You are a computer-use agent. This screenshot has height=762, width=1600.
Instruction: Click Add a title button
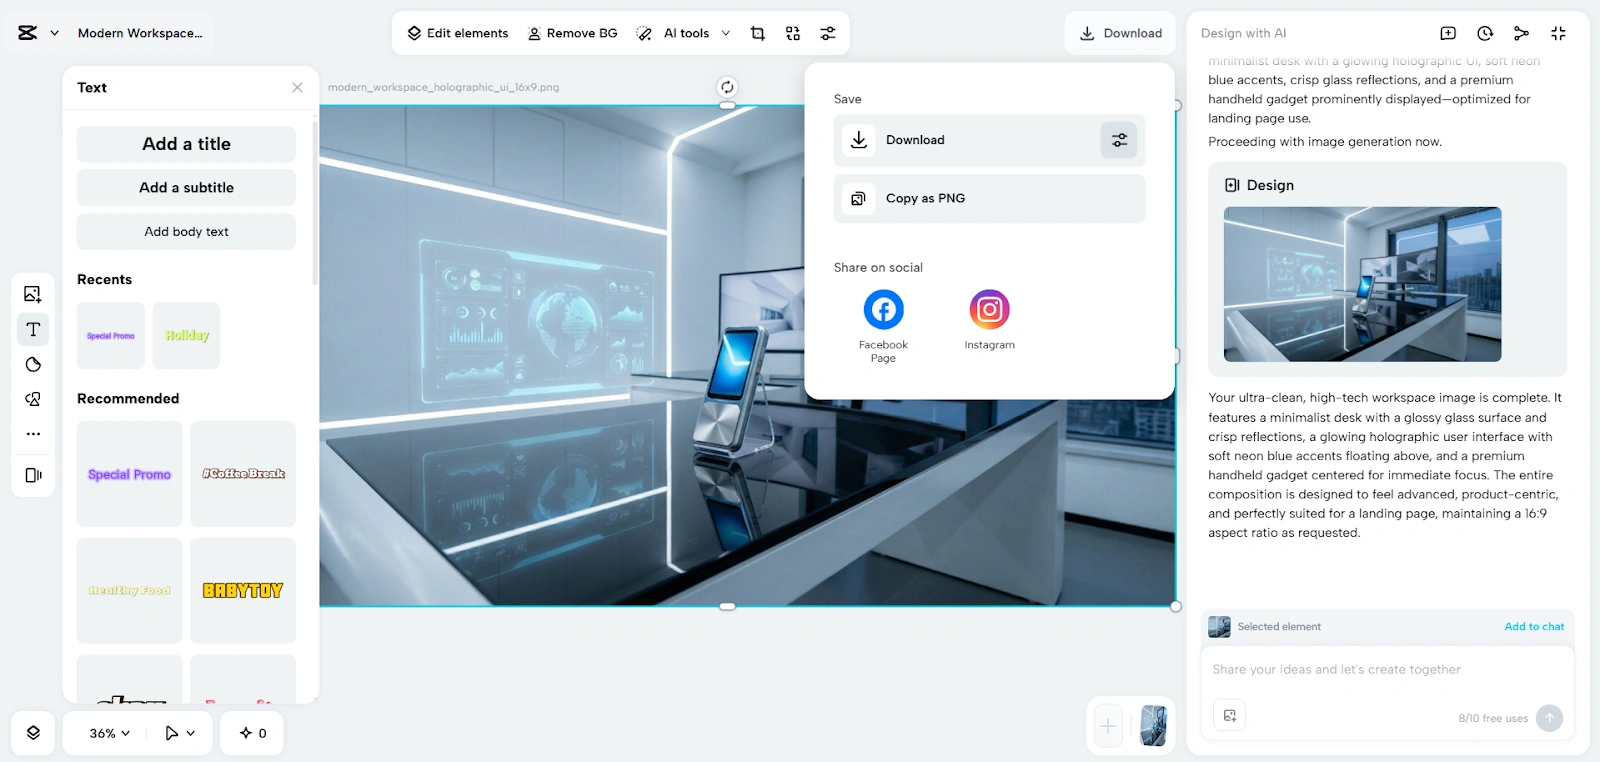pyautogui.click(x=186, y=144)
